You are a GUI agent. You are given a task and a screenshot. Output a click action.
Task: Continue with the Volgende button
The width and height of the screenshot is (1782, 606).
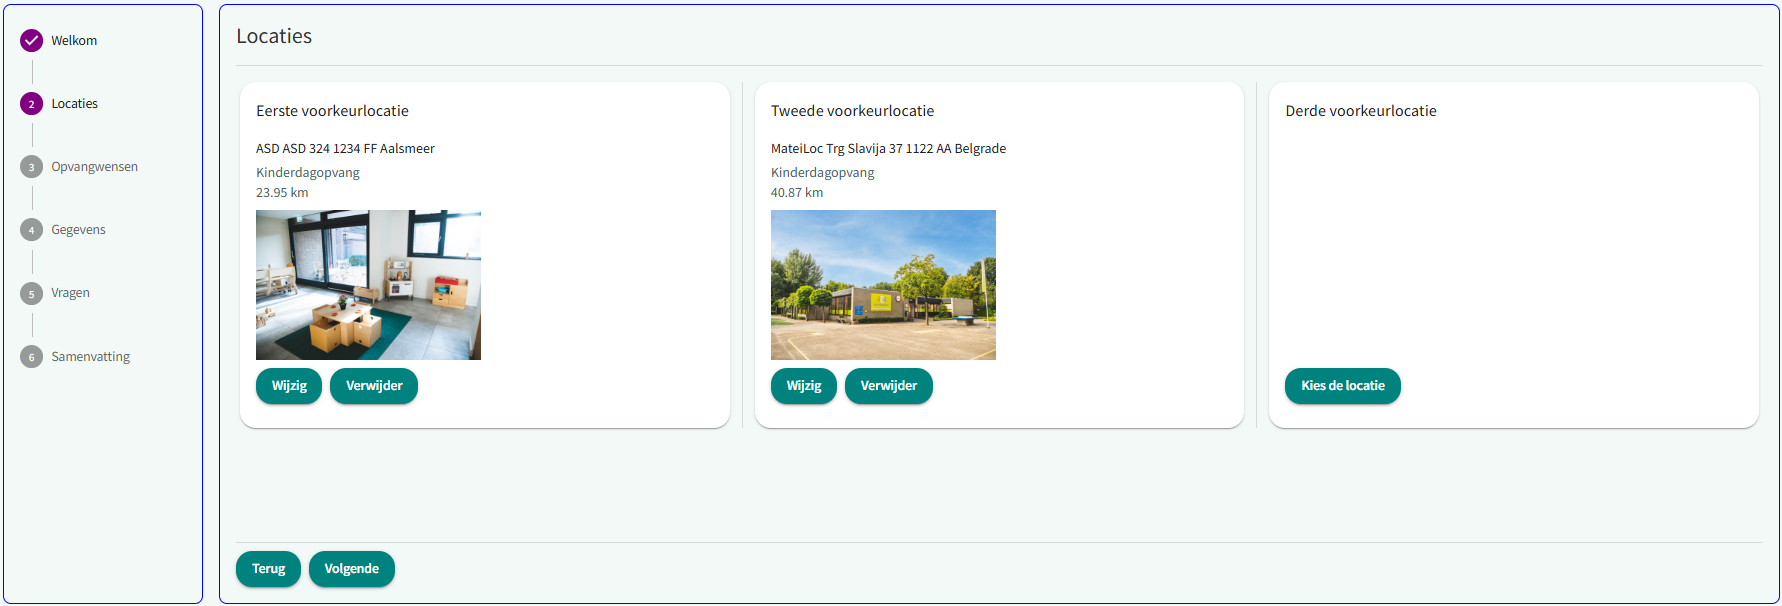(351, 569)
